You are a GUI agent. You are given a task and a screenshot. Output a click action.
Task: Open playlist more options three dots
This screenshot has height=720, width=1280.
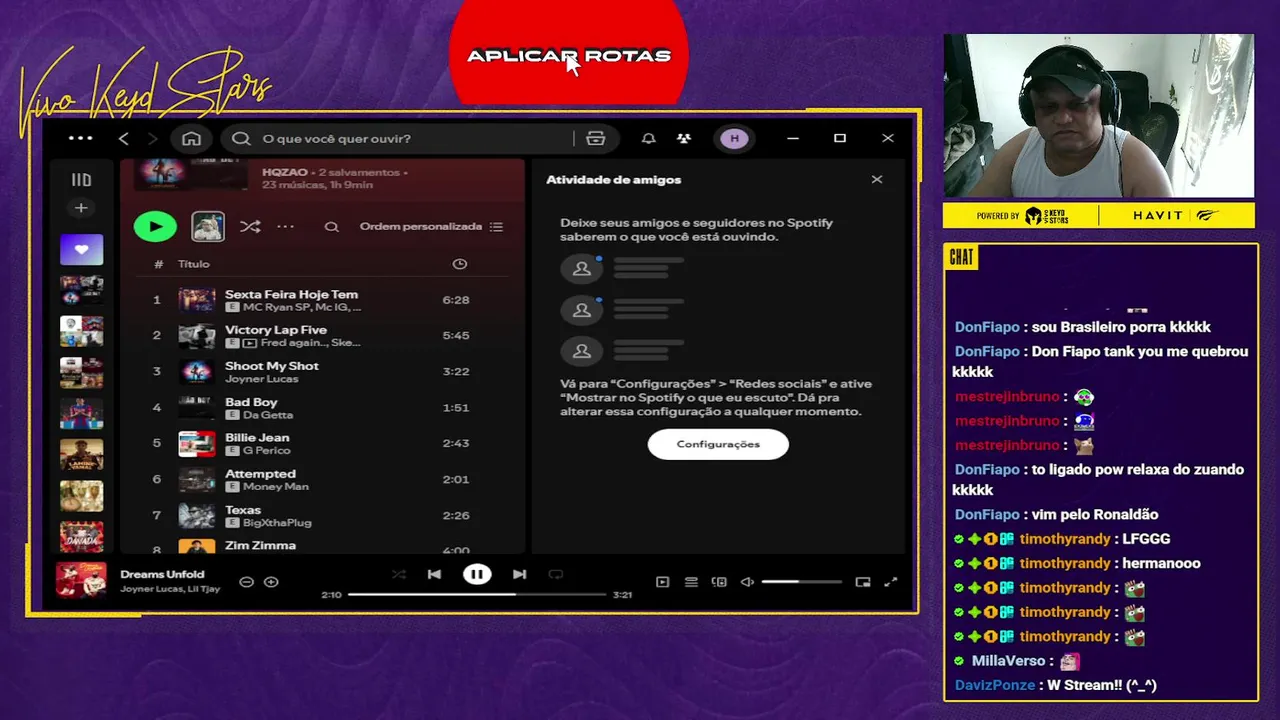pyautogui.click(x=286, y=227)
